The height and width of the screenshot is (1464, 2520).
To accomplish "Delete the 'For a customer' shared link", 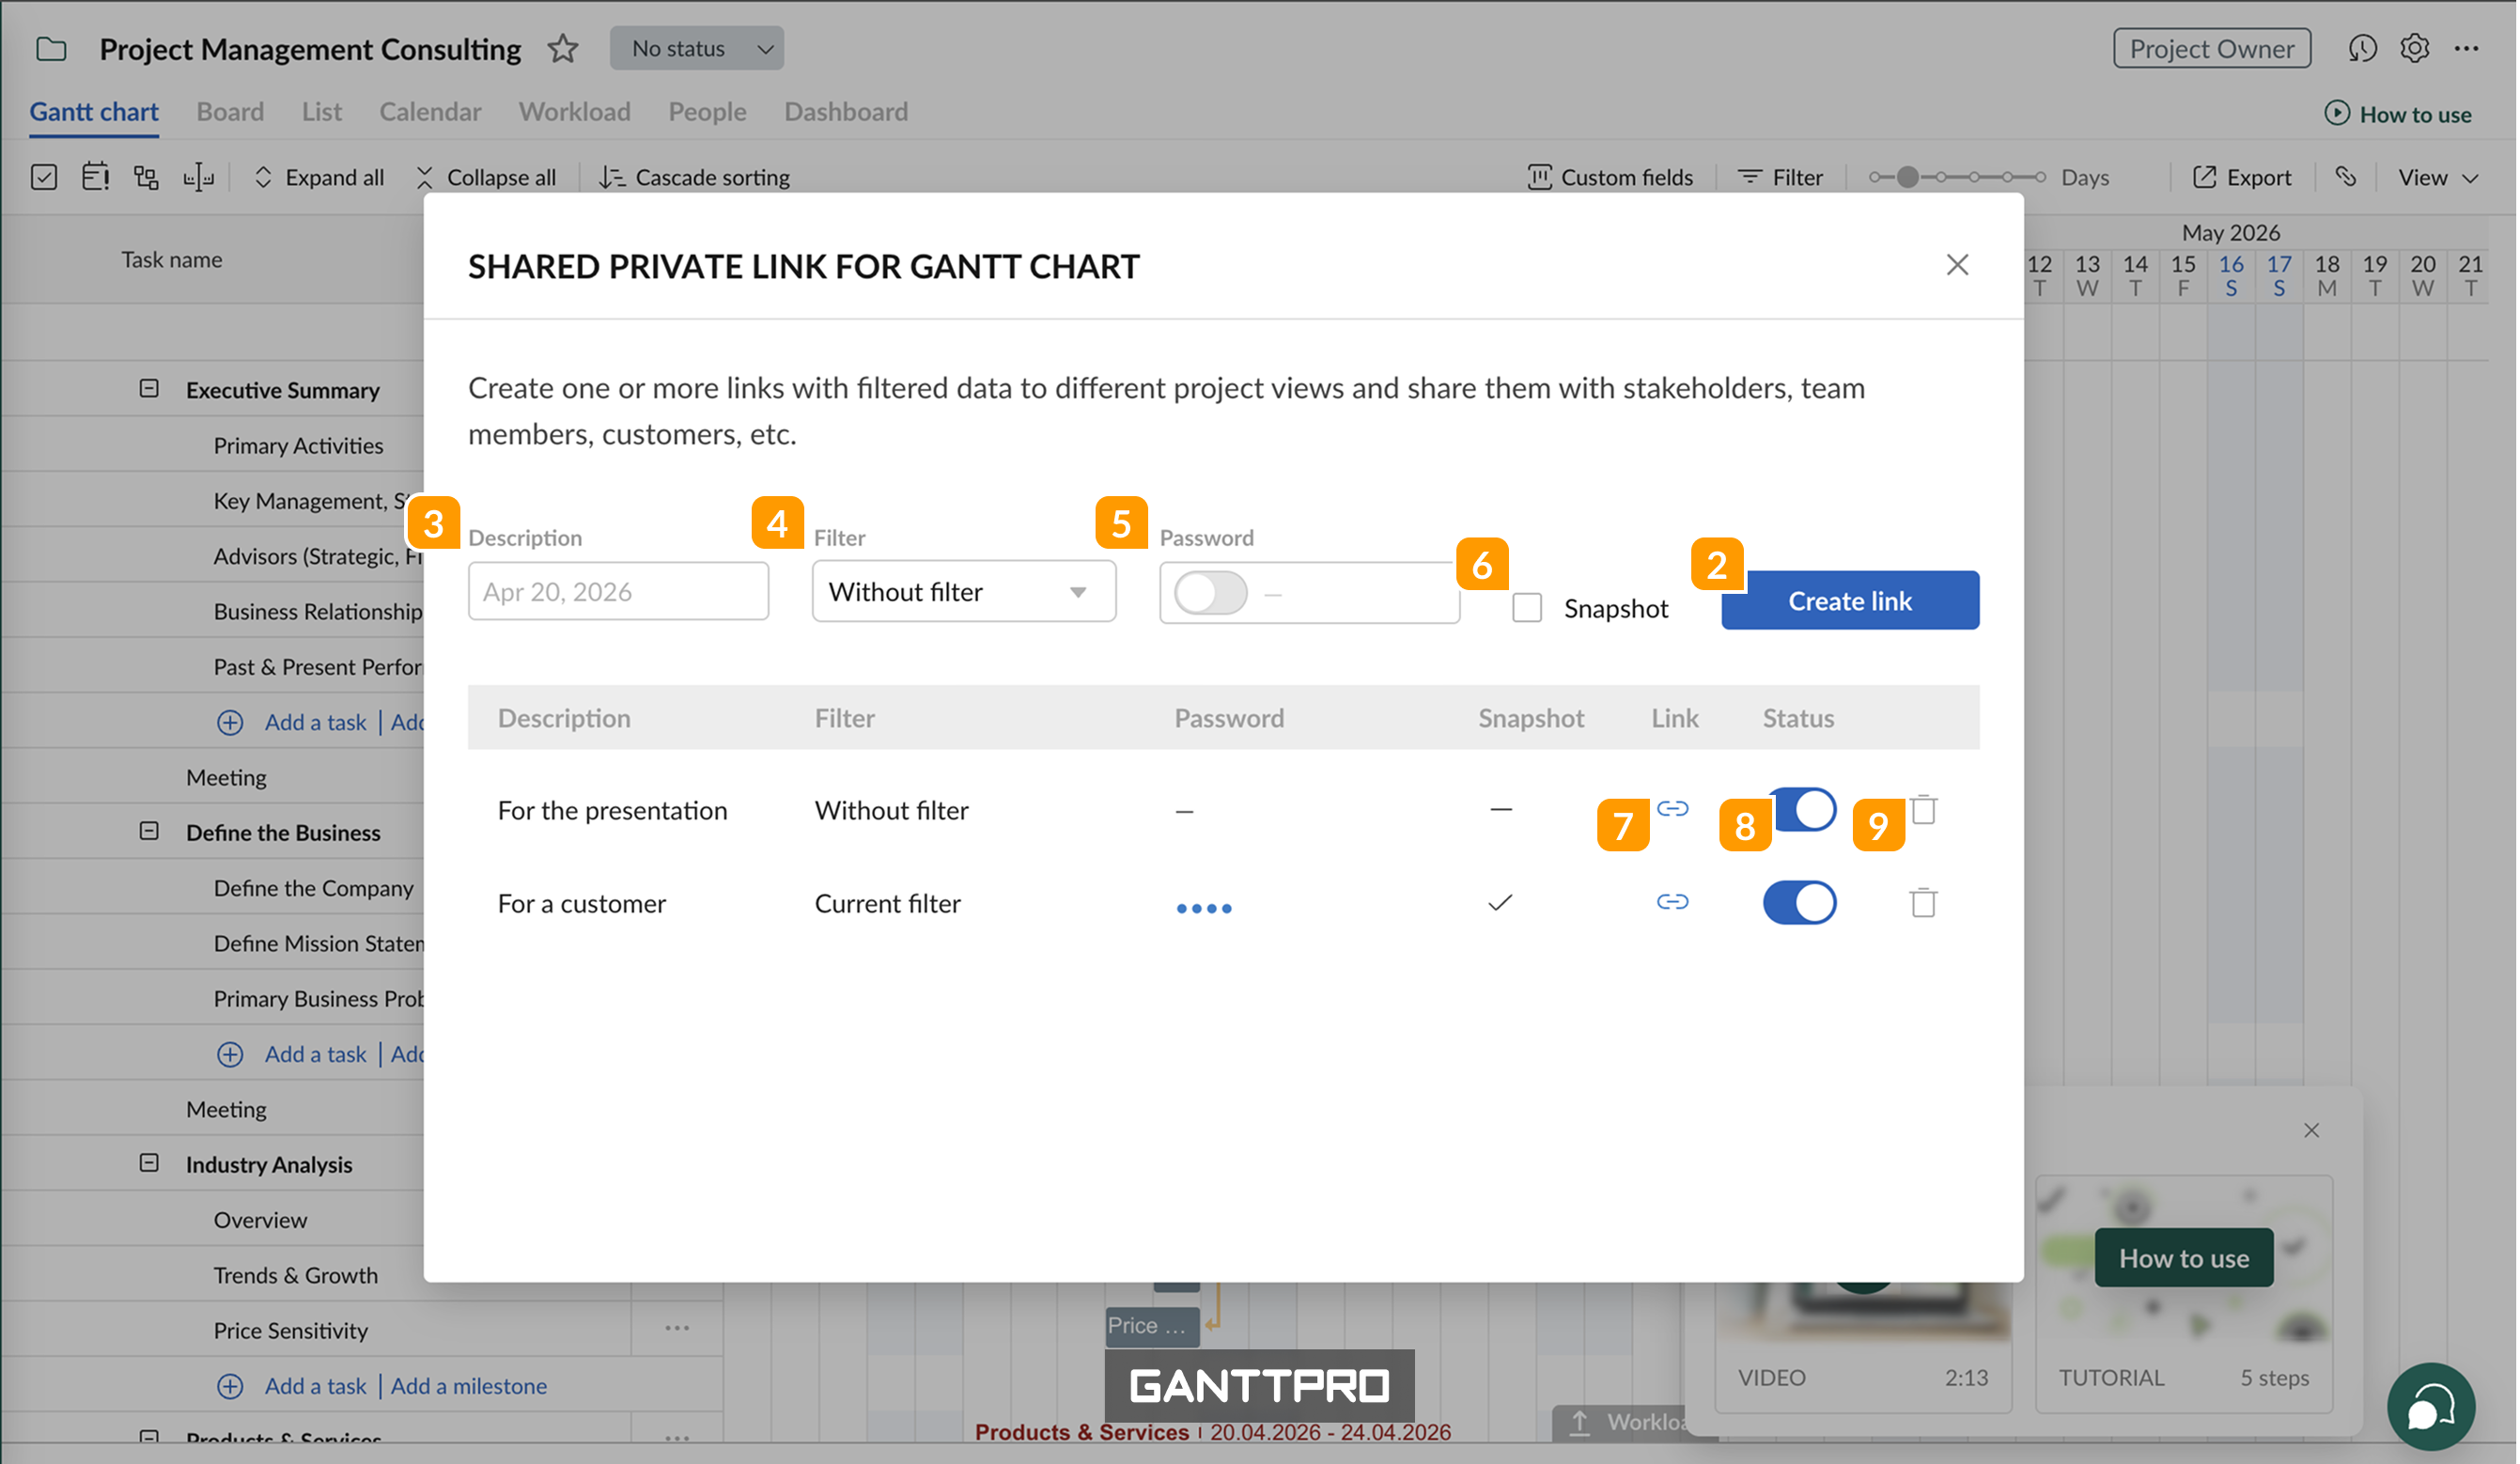I will tap(1923, 903).
